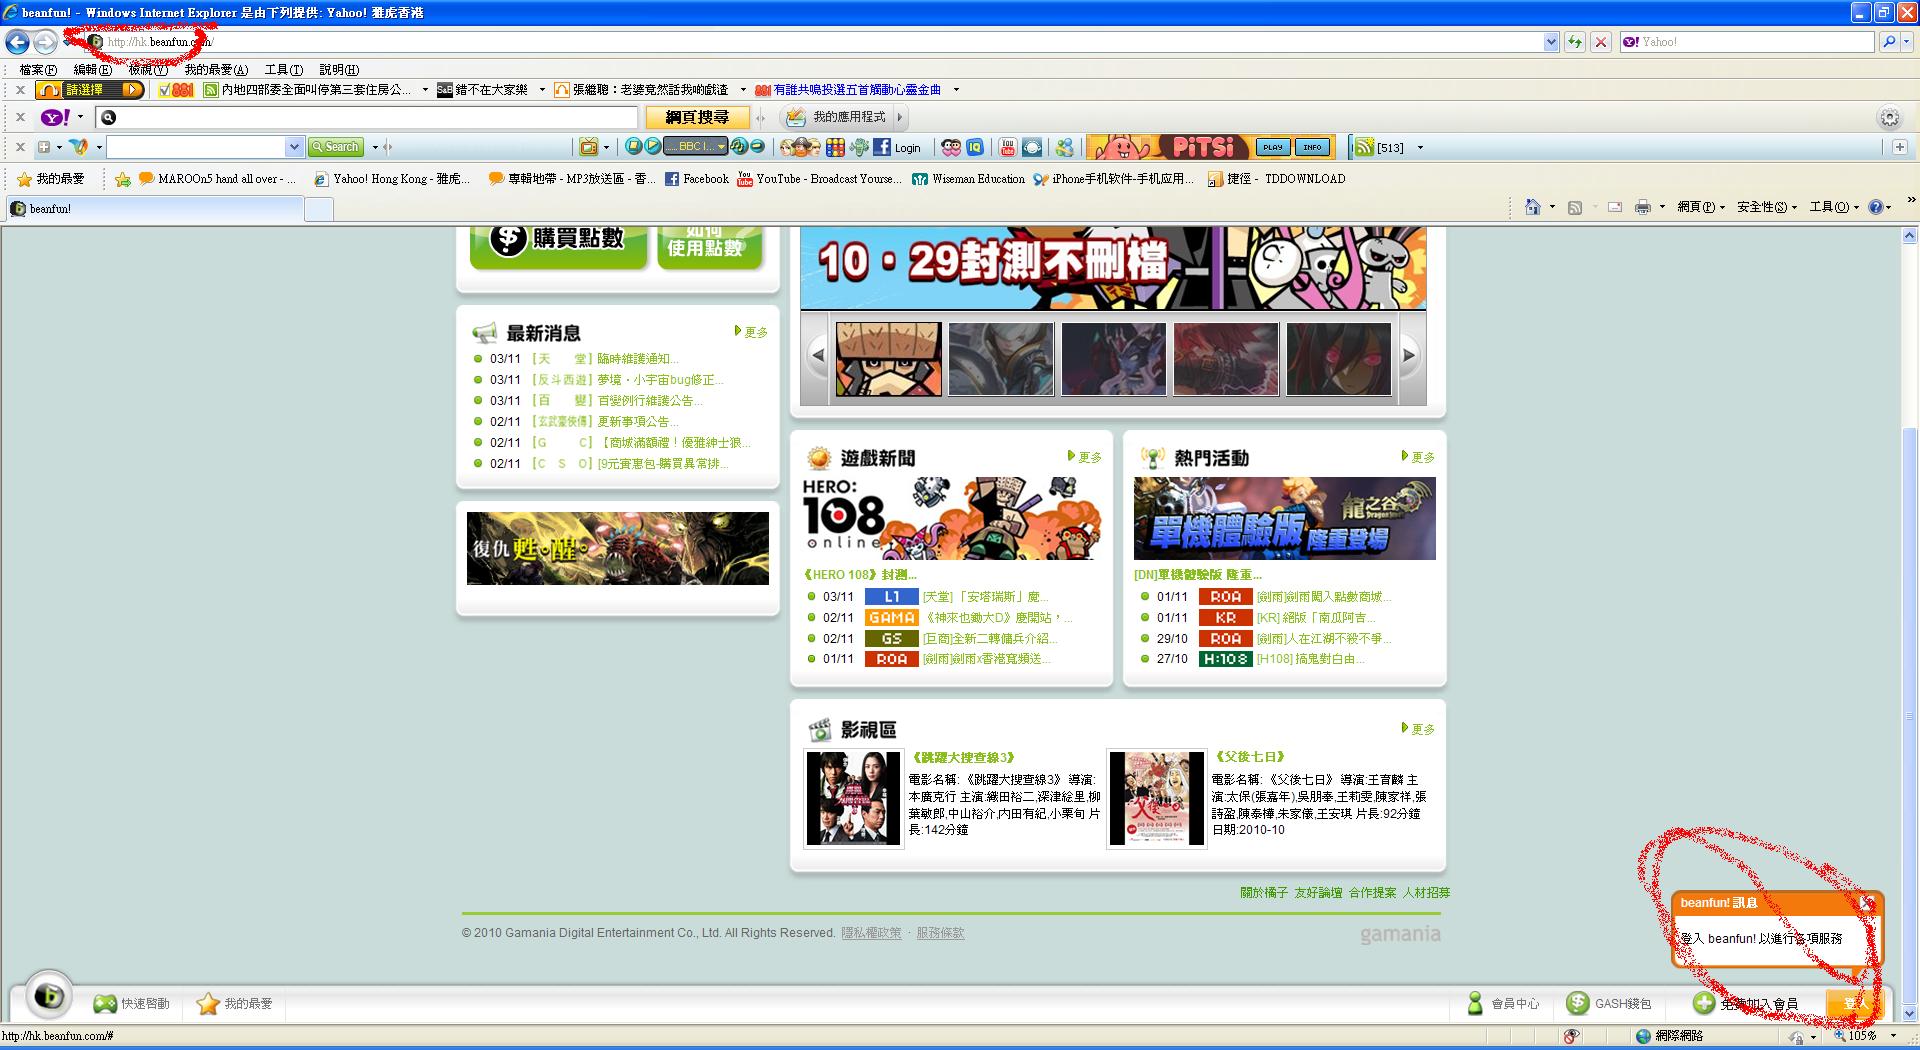Click the plus button at toolbar far end
The width and height of the screenshot is (1920, 1050).
click(1899, 147)
